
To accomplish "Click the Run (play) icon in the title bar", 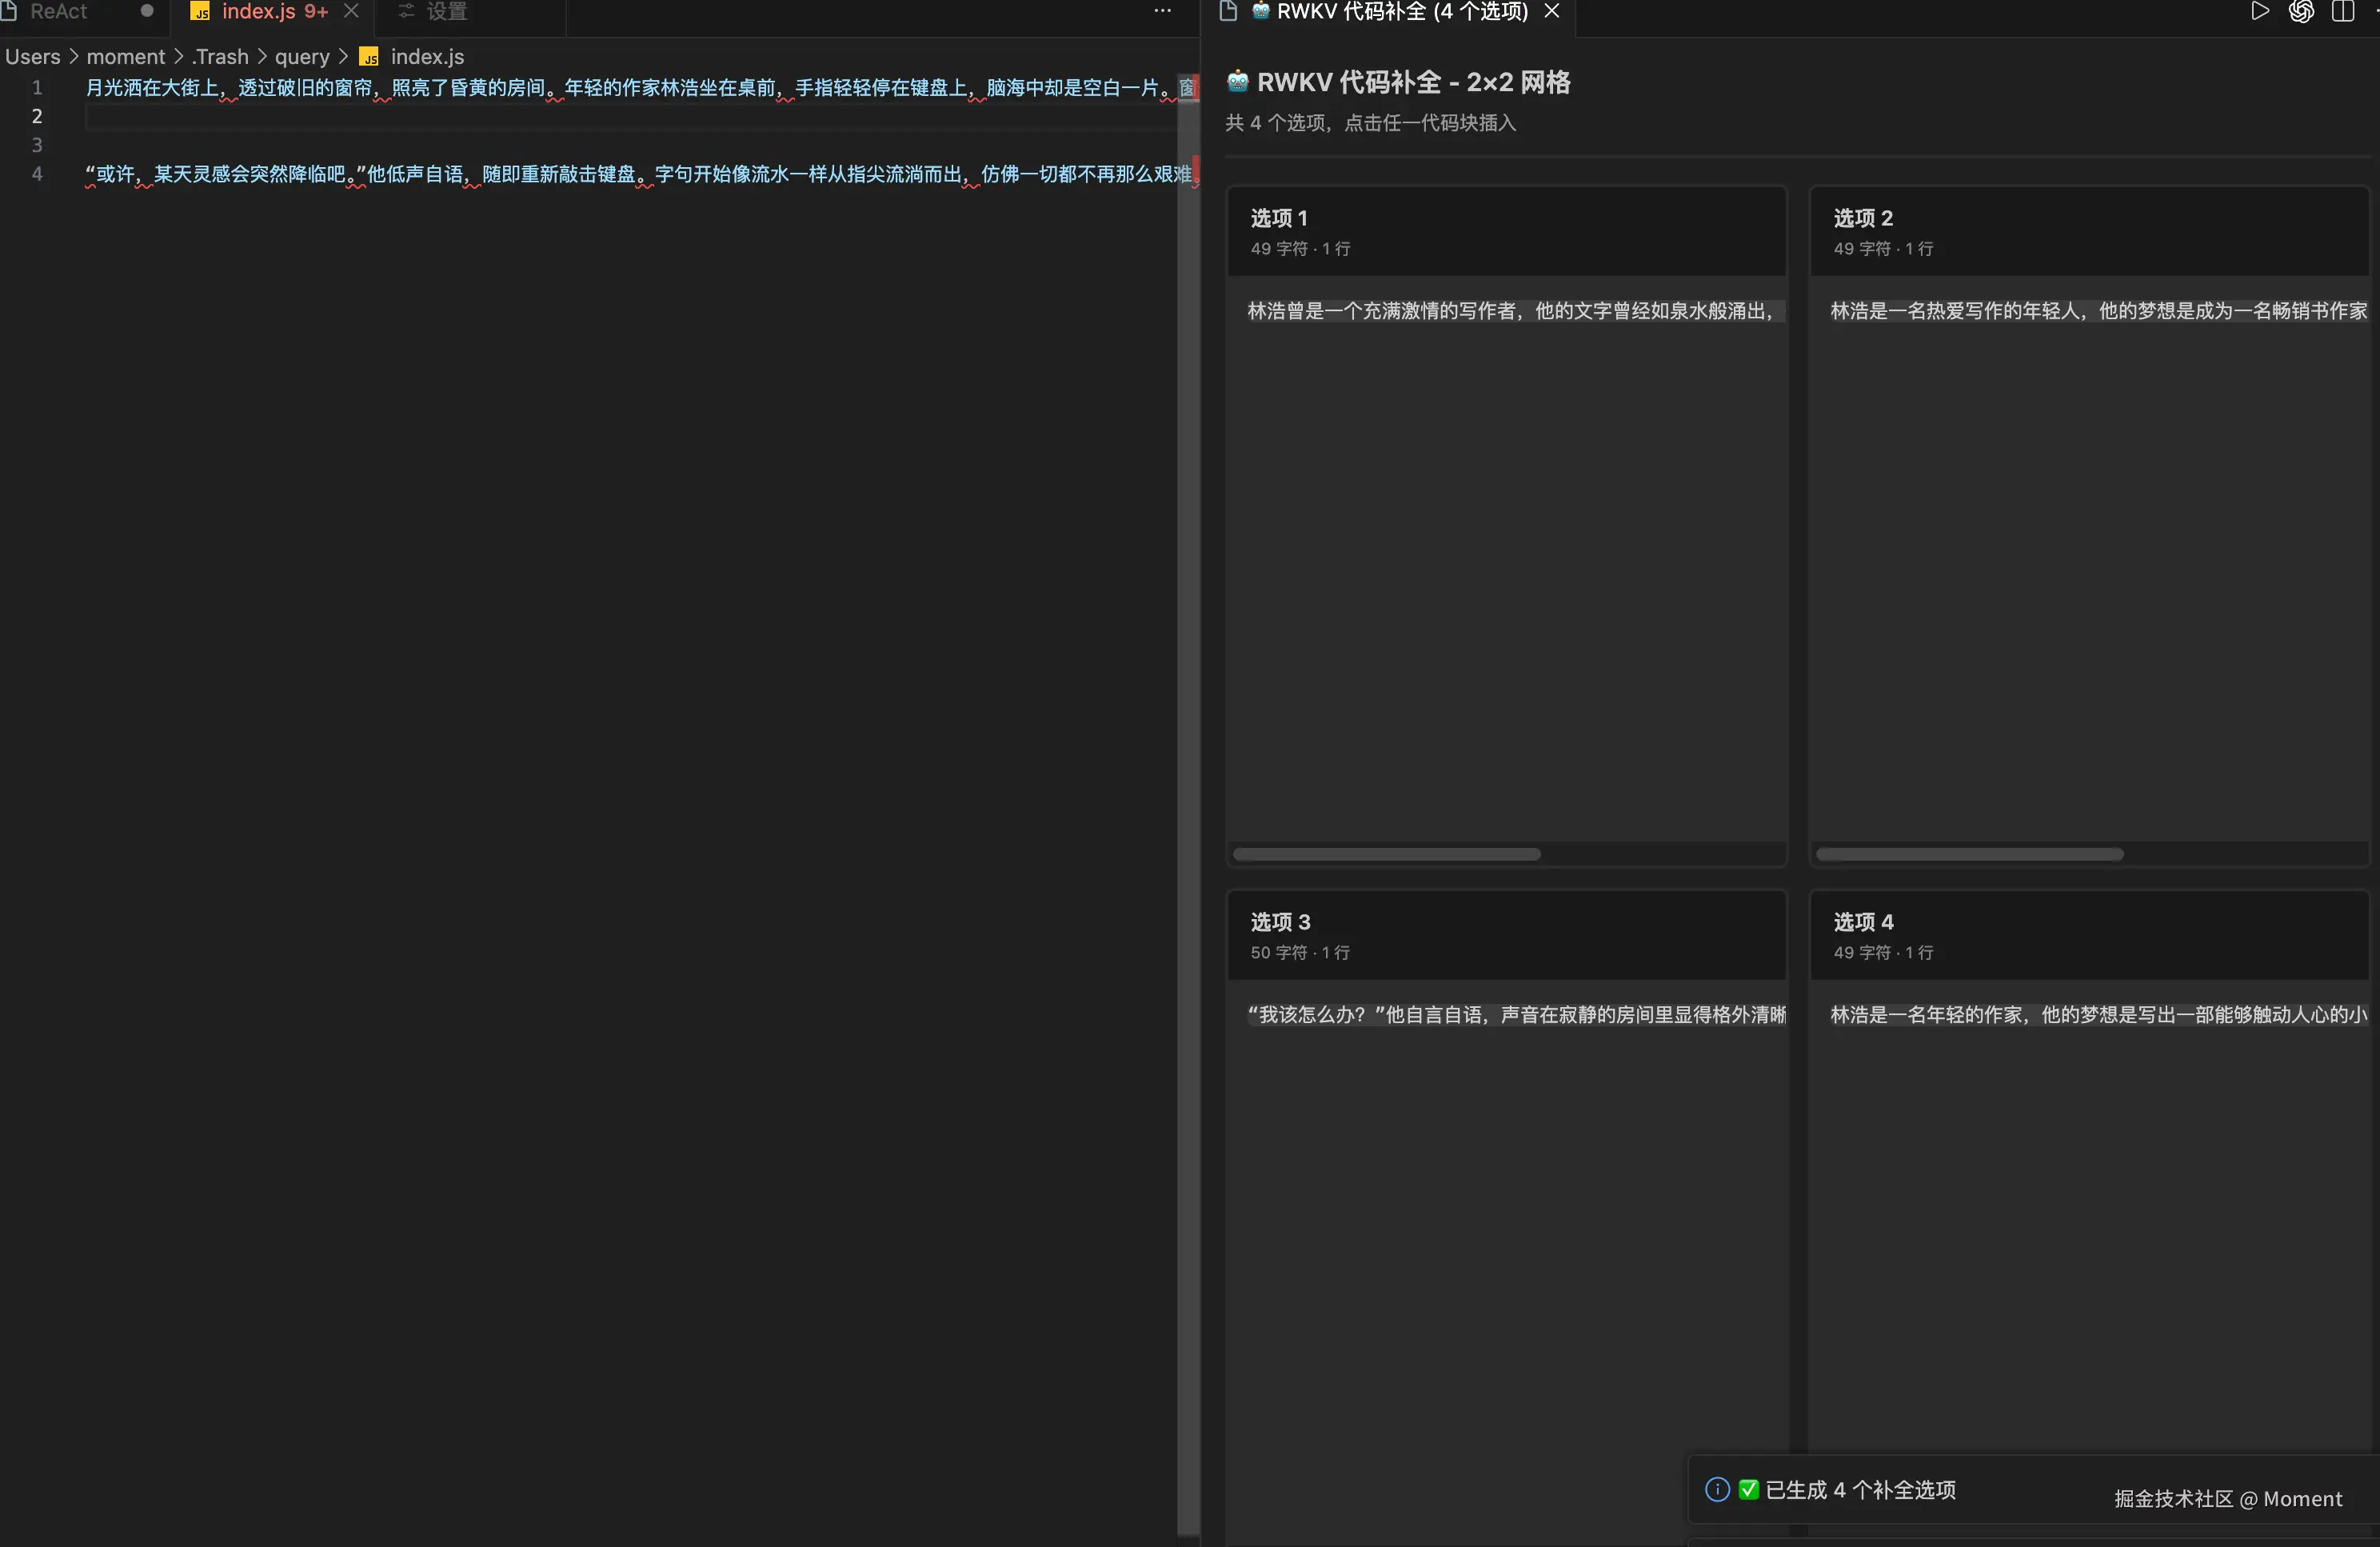I will [x=2259, y=12].
